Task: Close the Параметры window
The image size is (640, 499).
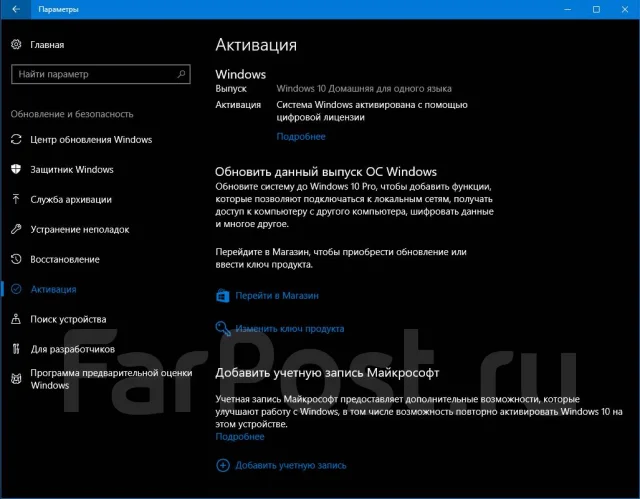Action: point(625,9)
